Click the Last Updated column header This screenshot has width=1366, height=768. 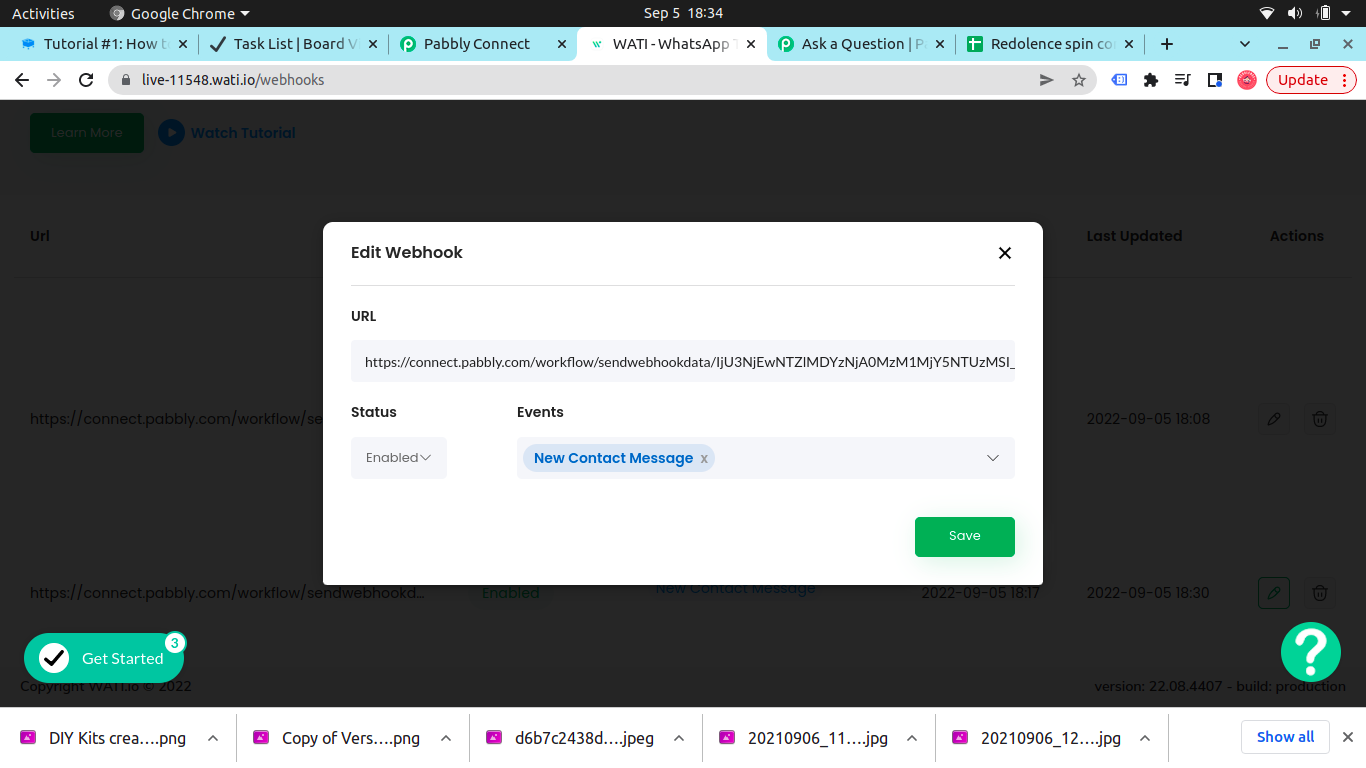[1134, 236]
